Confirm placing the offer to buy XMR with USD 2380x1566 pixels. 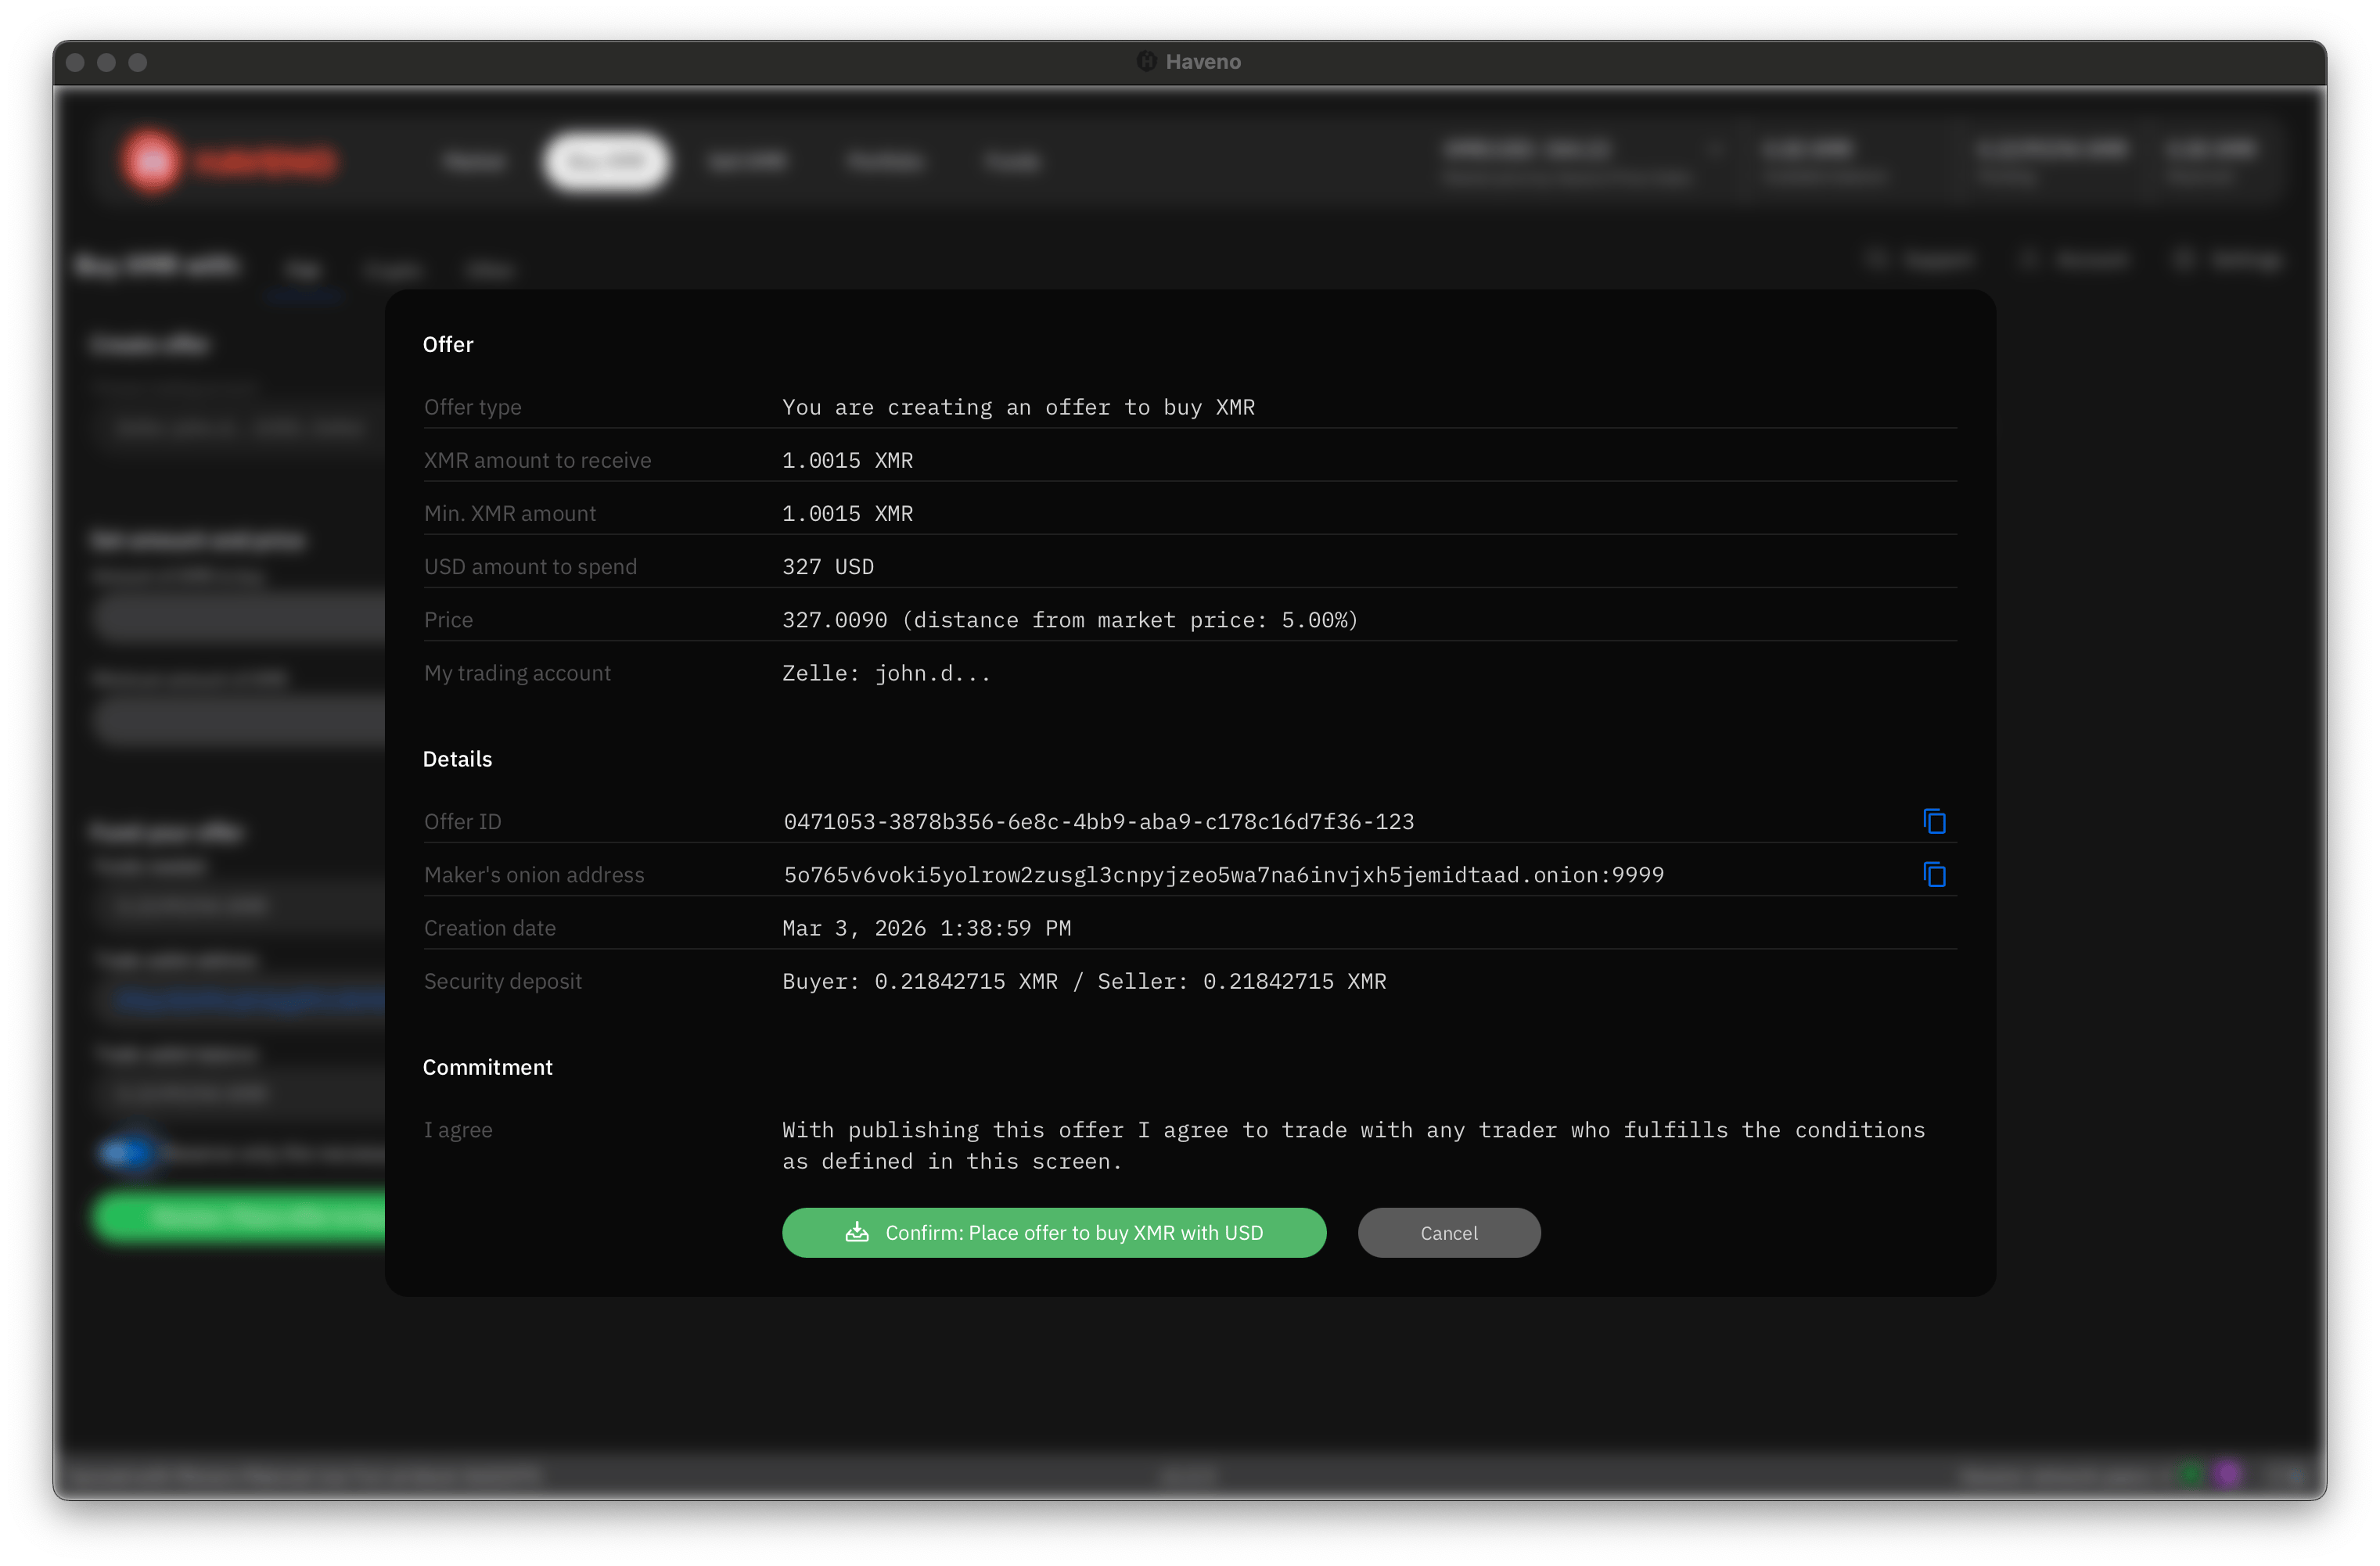tap(1054, 1232)
